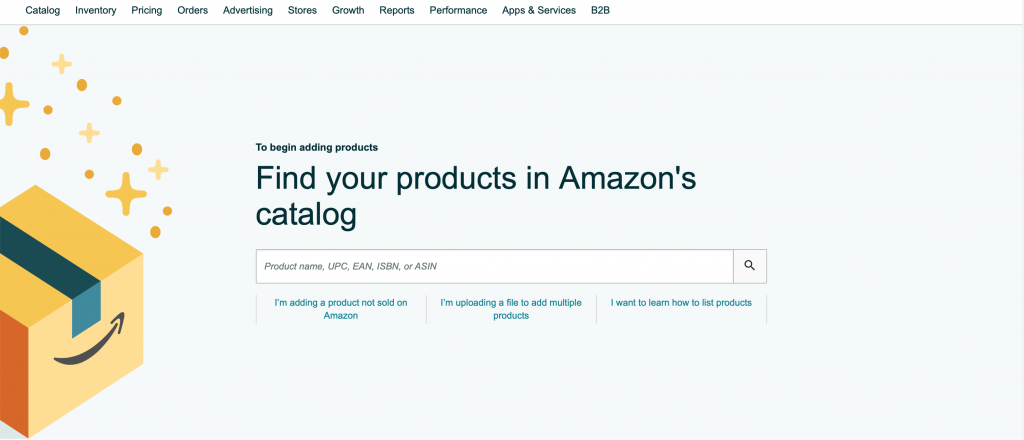The width and height of the screenshot is (1024, 440).
Task: Open the Apps & Services menu
Action: tap(539, 10)
